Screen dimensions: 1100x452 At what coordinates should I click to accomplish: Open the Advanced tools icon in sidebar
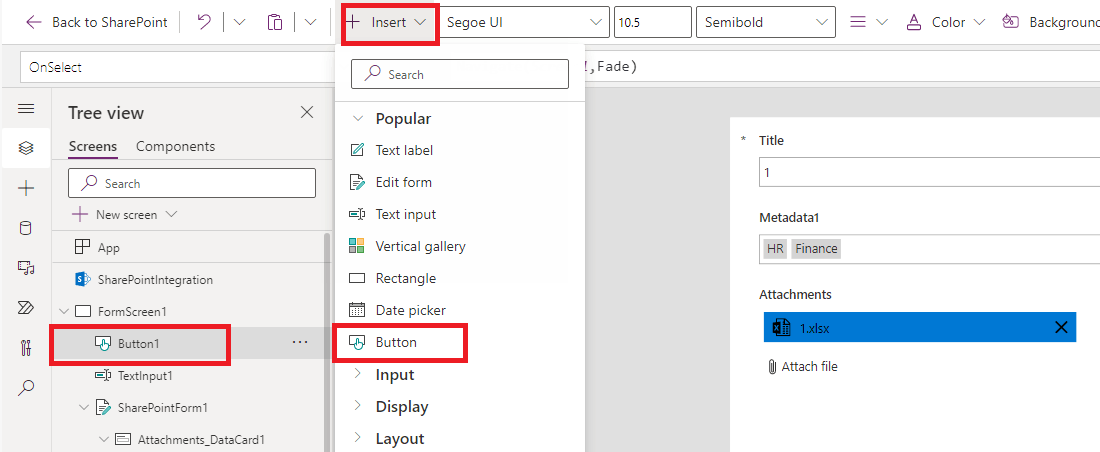click(26, 348)
